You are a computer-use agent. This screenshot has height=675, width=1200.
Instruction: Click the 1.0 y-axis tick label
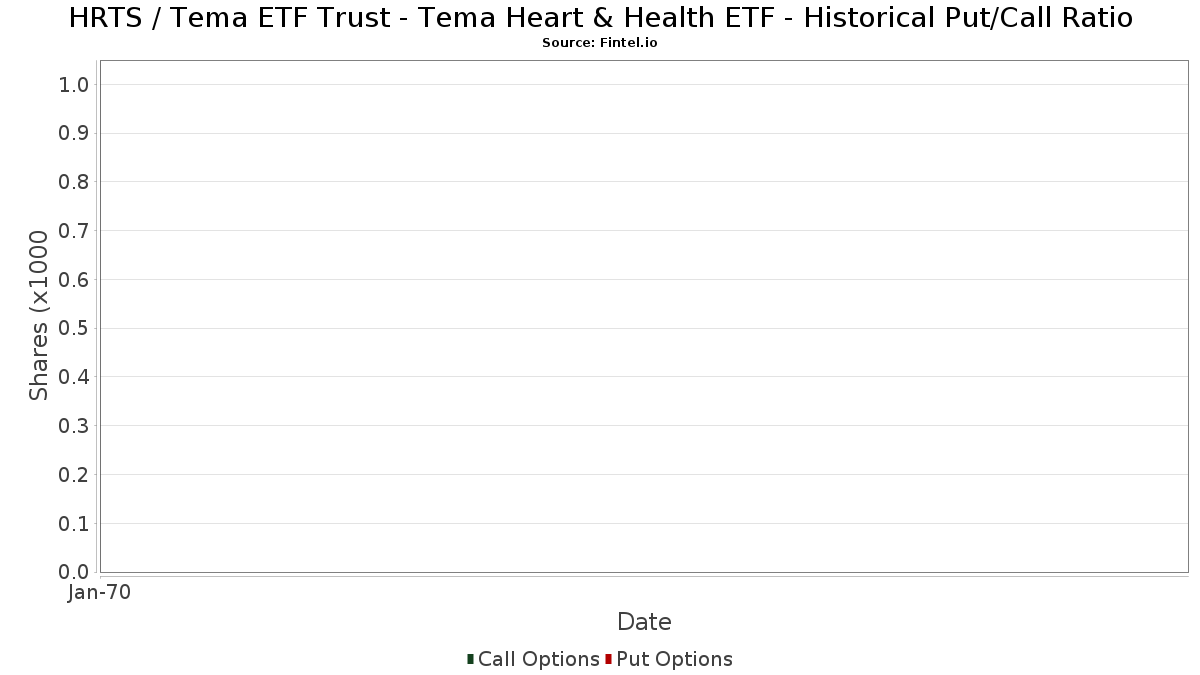pyautogui.click(x=75, y=85)
